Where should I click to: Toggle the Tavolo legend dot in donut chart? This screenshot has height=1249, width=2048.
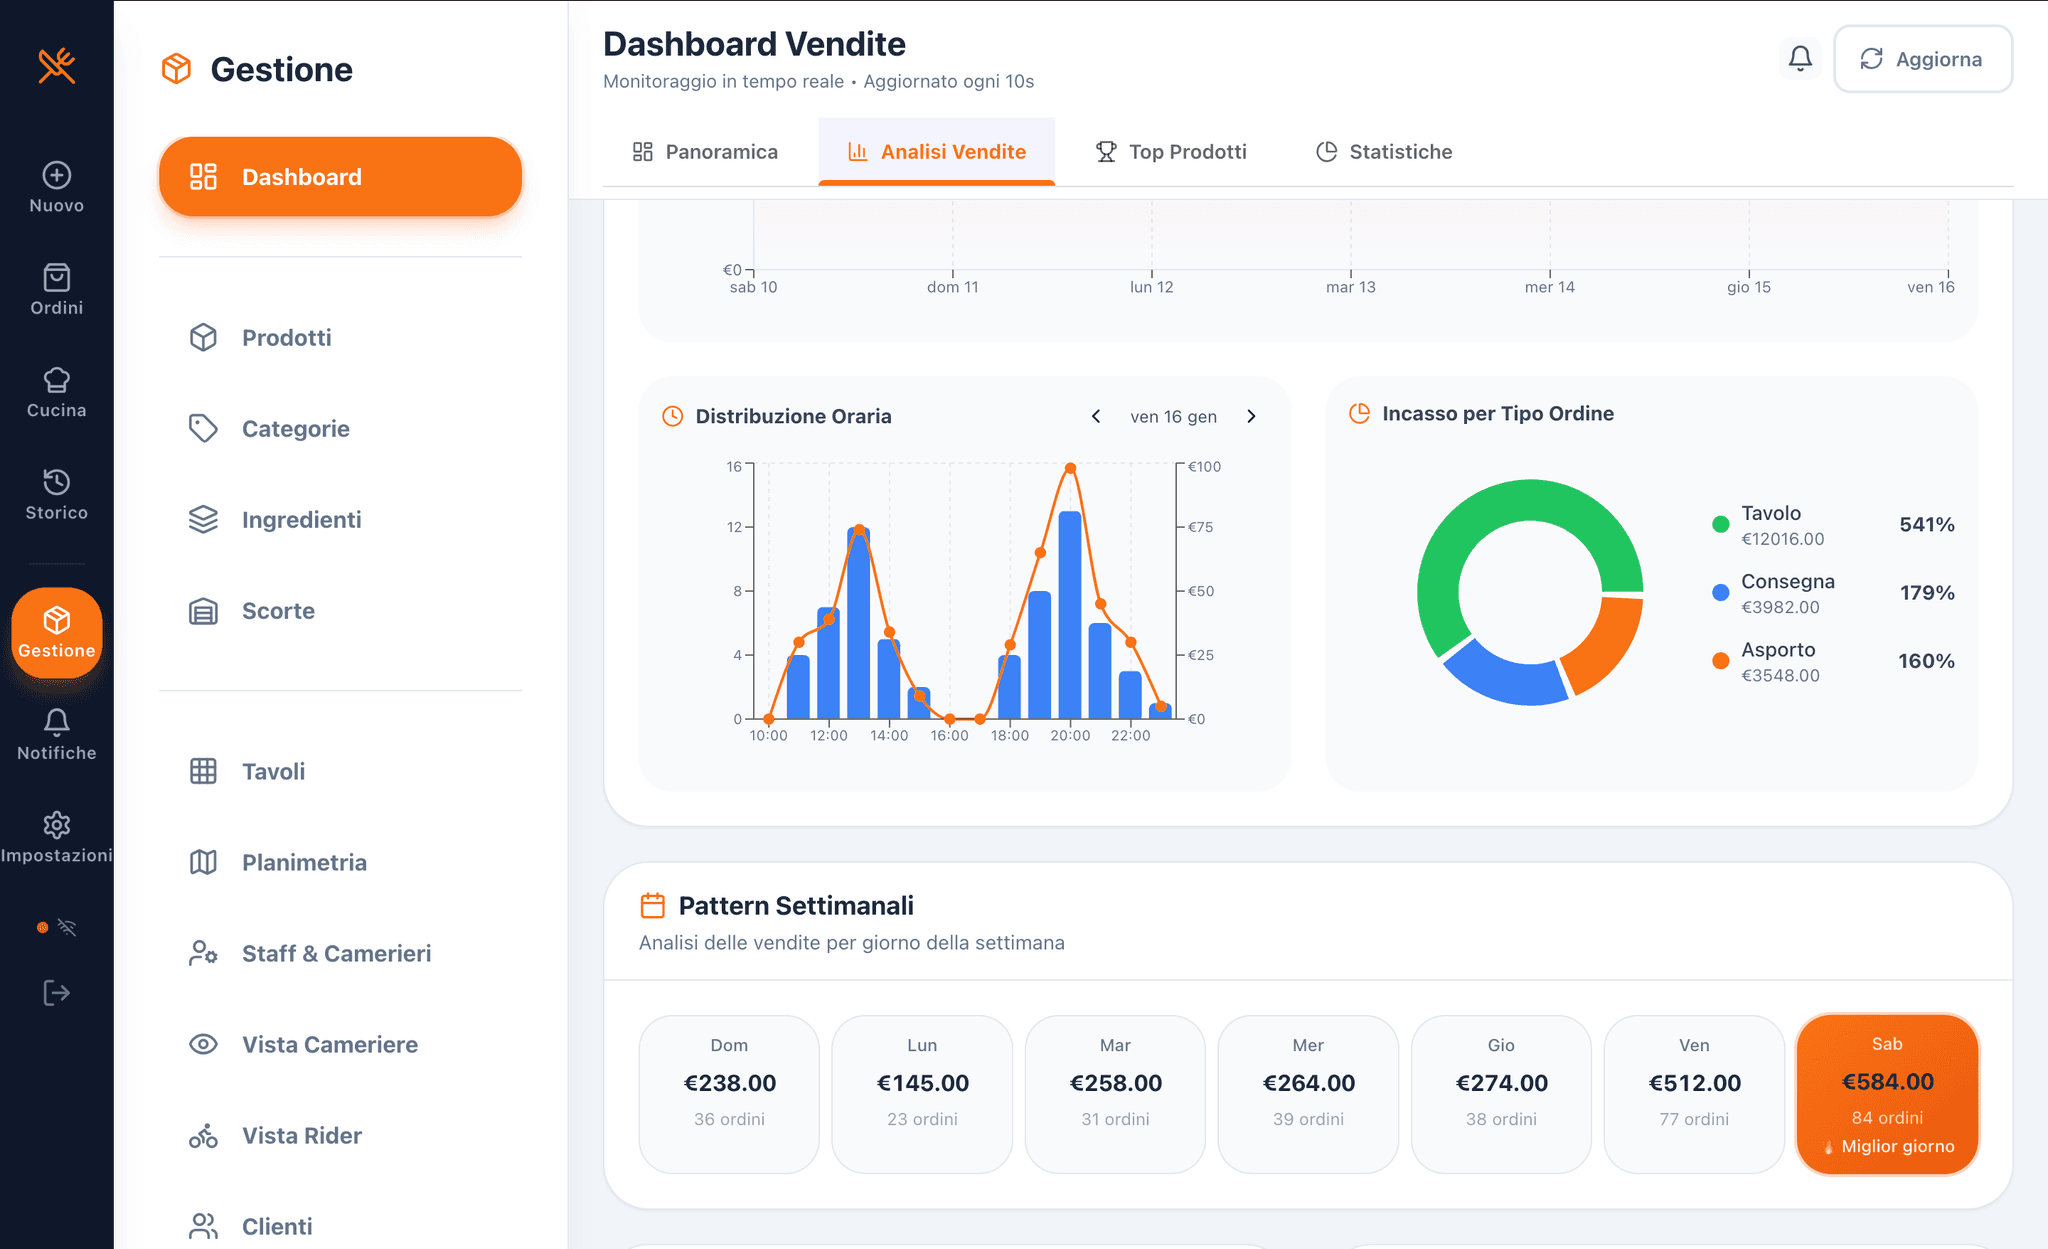click(x=1720, y=523)
